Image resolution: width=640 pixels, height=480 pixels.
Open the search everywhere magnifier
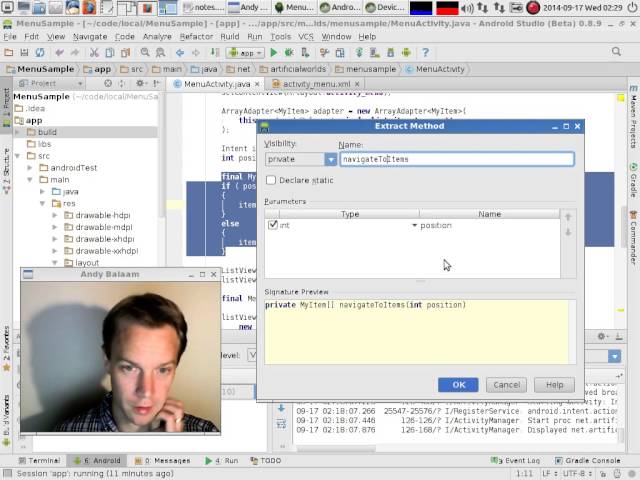click(x=616, y=51)
